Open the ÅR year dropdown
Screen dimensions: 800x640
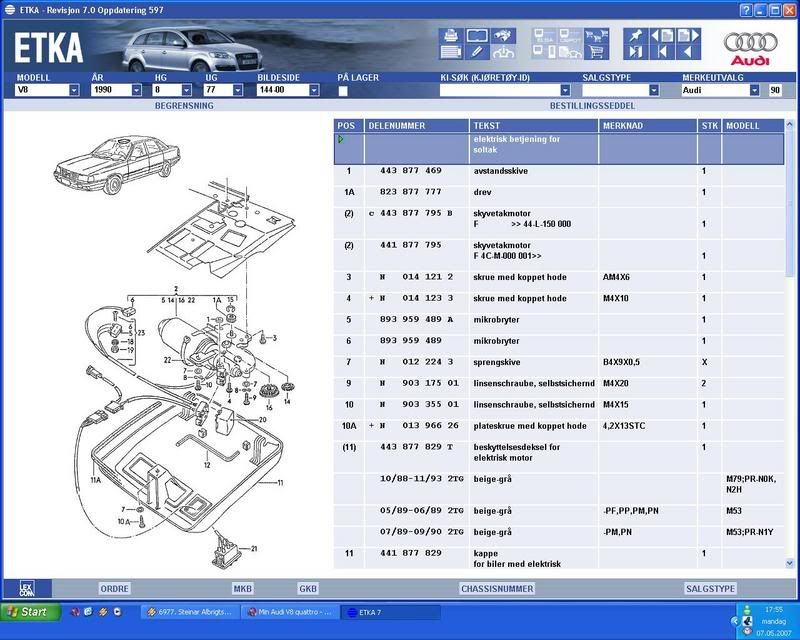[135, 90]
